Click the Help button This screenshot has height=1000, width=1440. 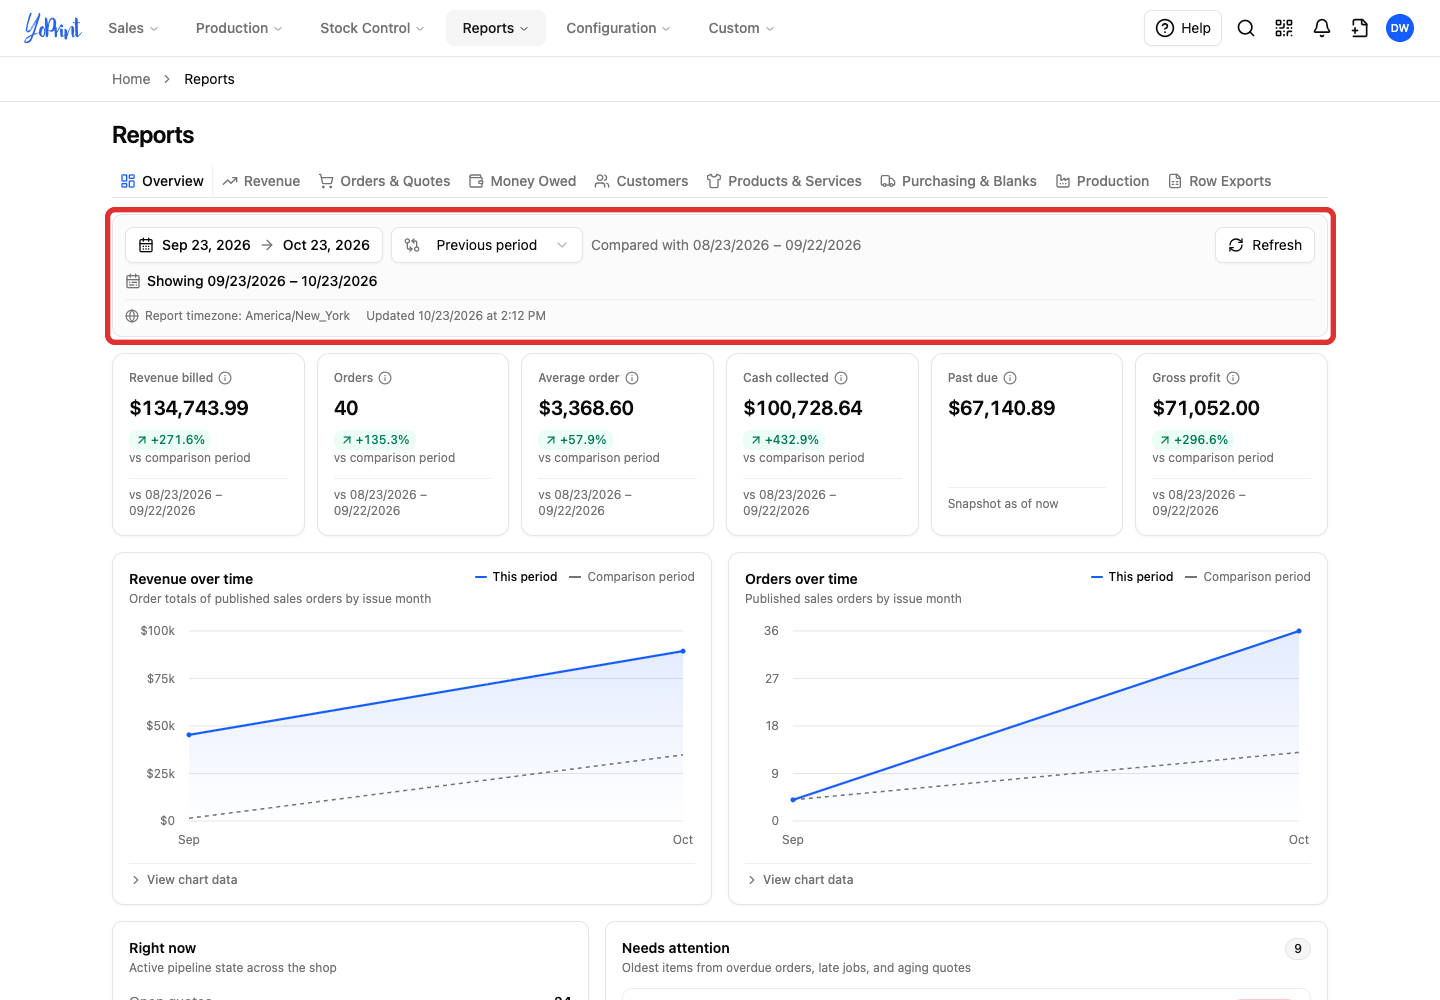click(1183, 28)
